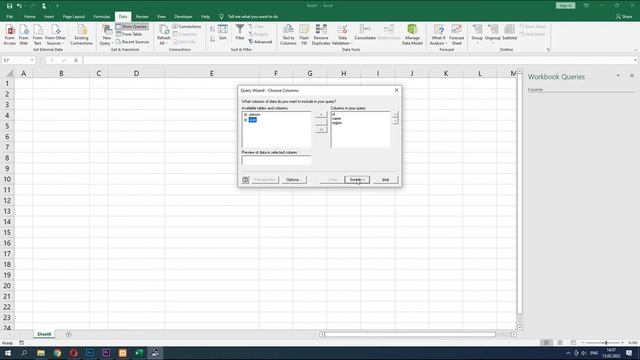
Task: Click Sort Z to A icon
Action: click(212, 39)
